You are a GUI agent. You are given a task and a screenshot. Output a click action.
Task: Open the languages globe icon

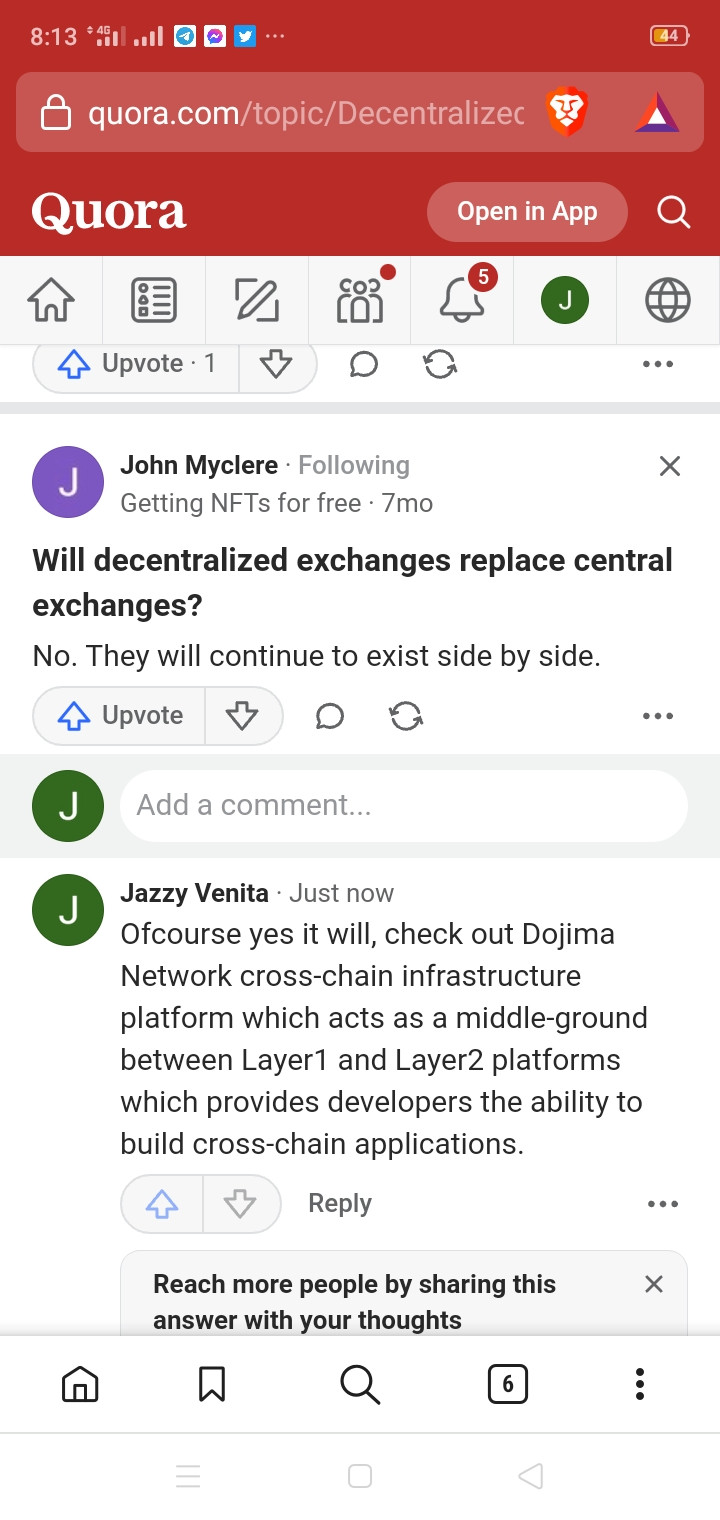668,300
